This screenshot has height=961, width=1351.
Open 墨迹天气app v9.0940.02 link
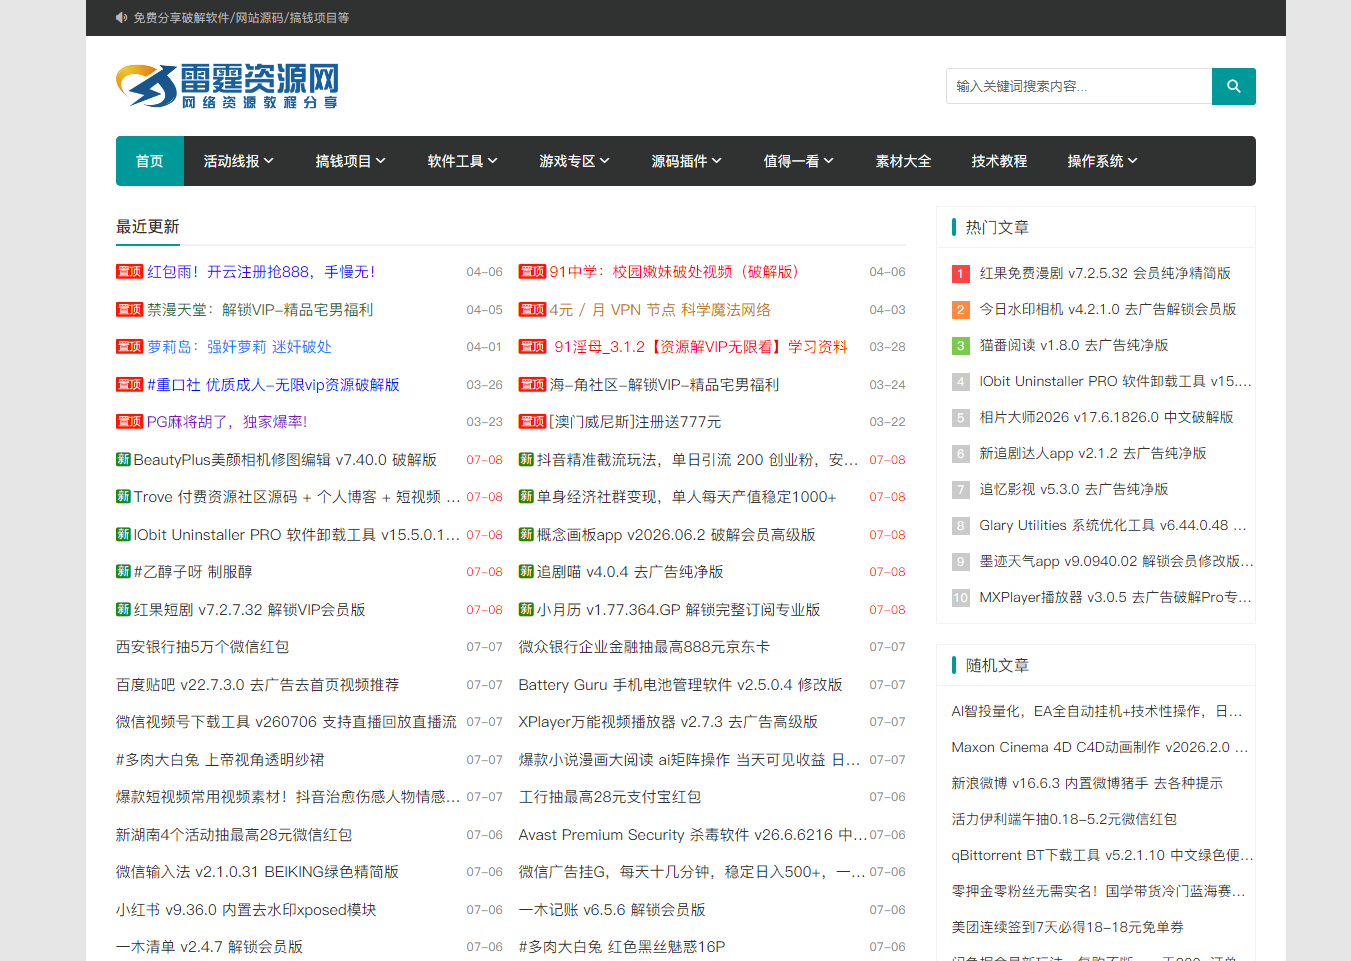click(x=1116, y=562)
